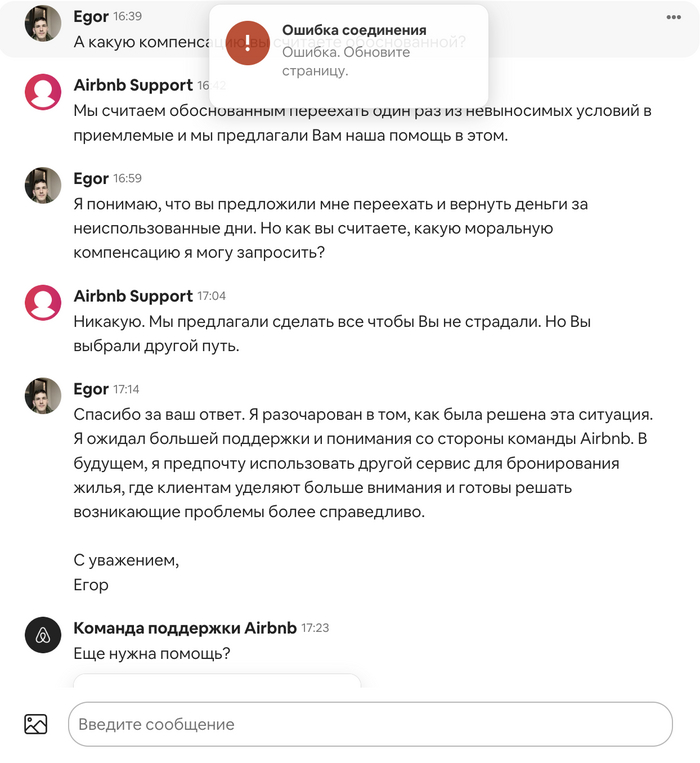This screenshot has height=763, width=700.
Task: Click the 17:14 timestamp
Action: tap(126, 390)
